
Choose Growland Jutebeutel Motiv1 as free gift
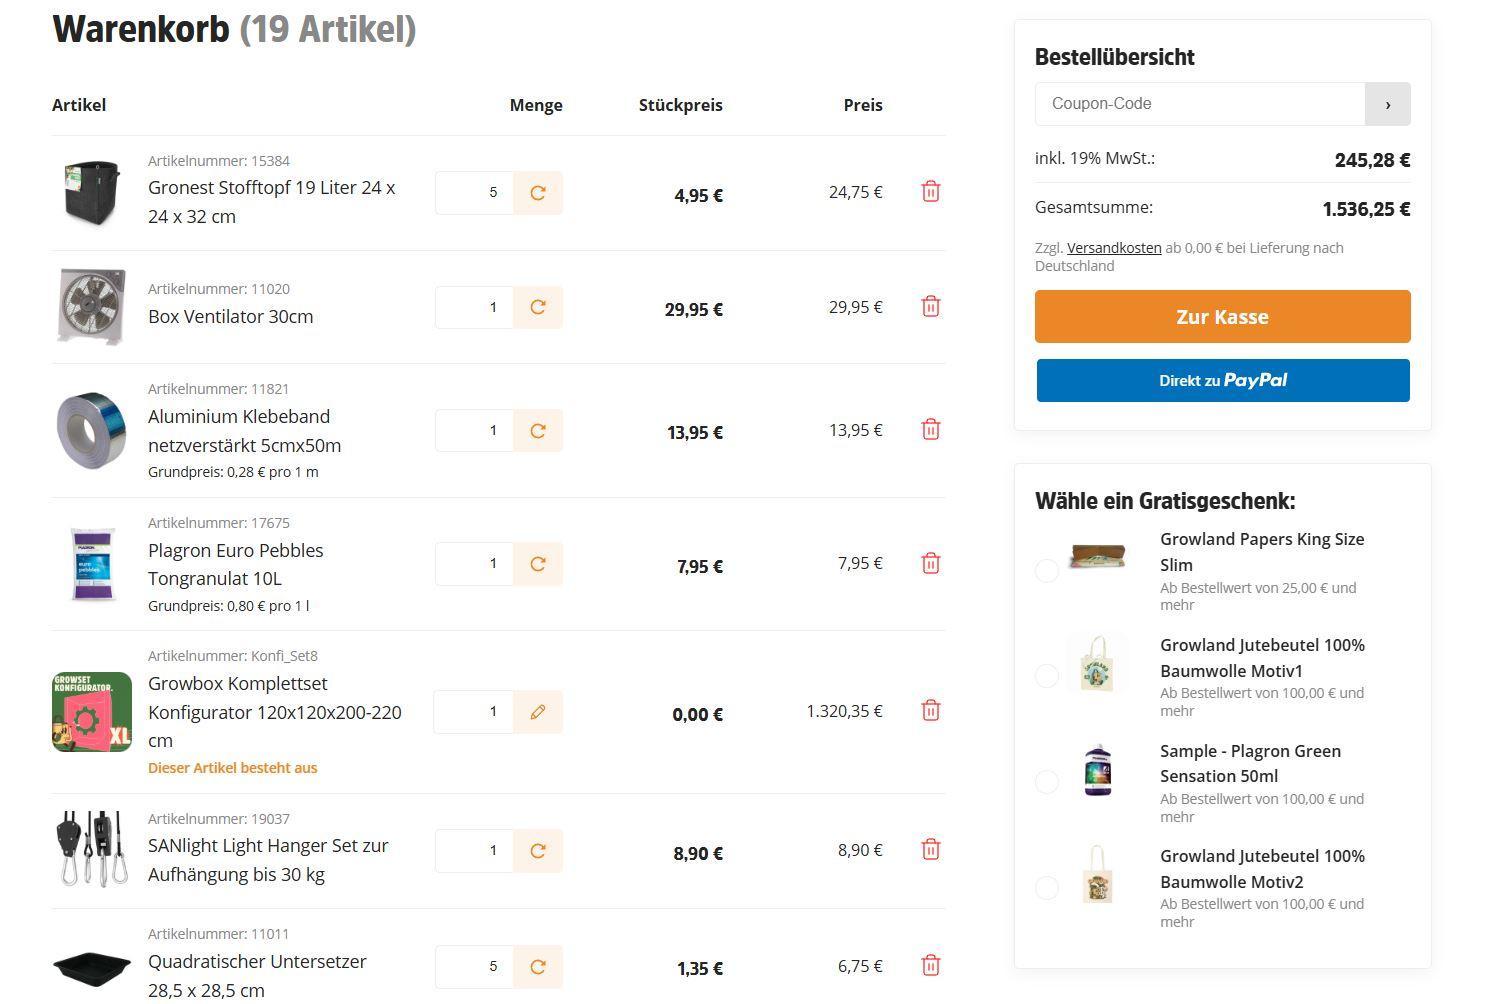click(x=1047, y=676)
